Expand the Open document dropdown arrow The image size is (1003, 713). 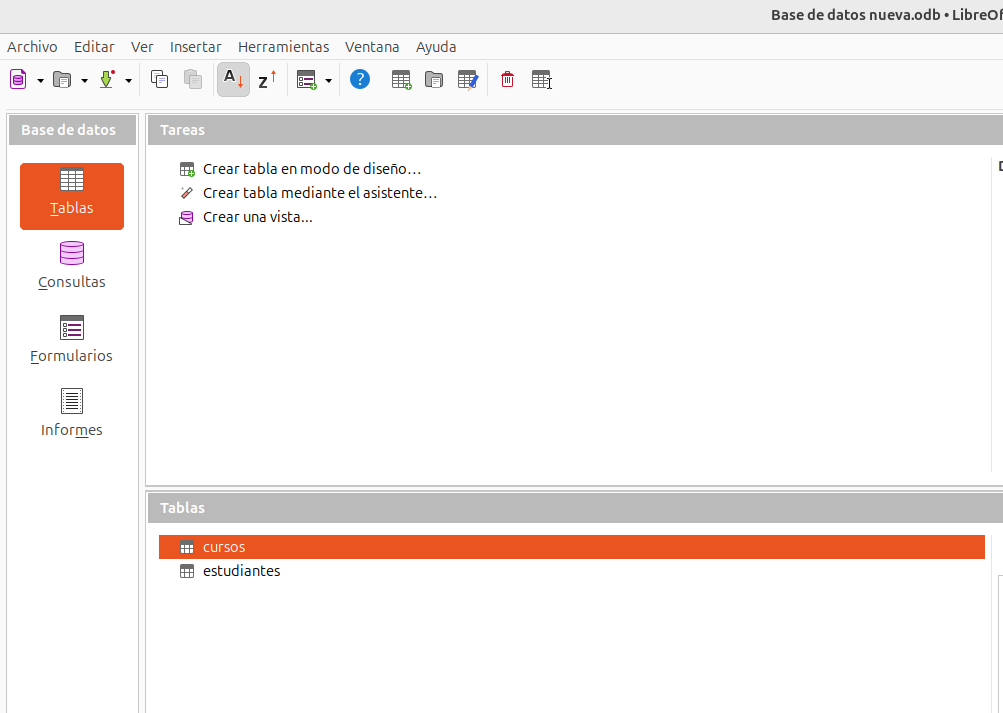84,80
